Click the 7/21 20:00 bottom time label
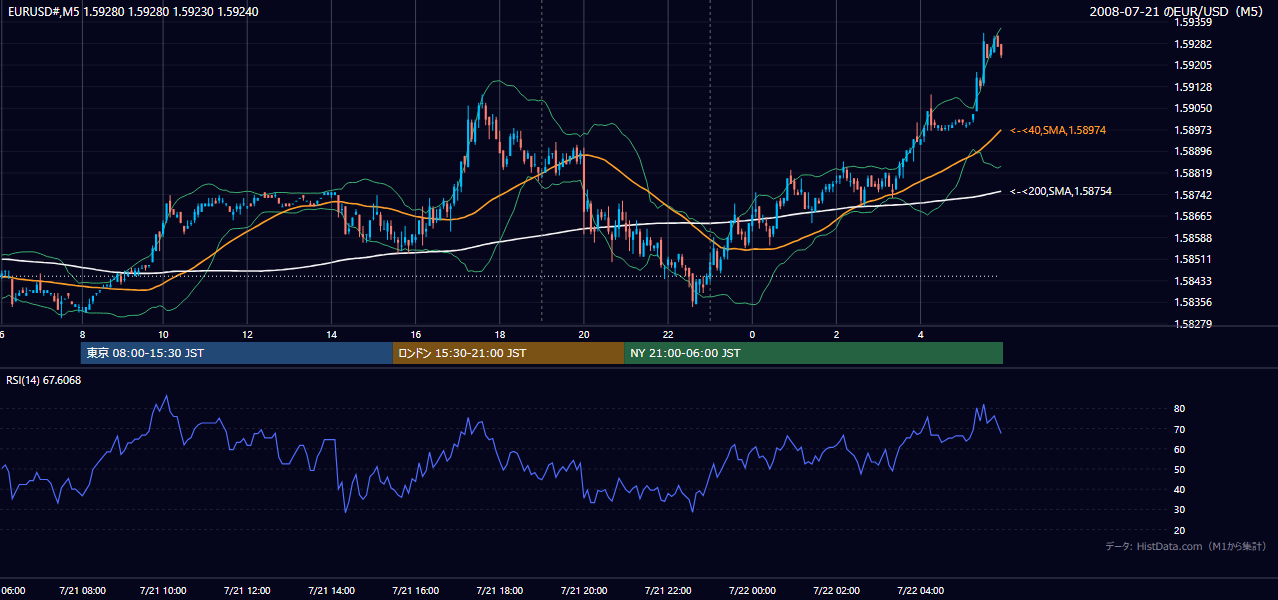 point(586,591)
